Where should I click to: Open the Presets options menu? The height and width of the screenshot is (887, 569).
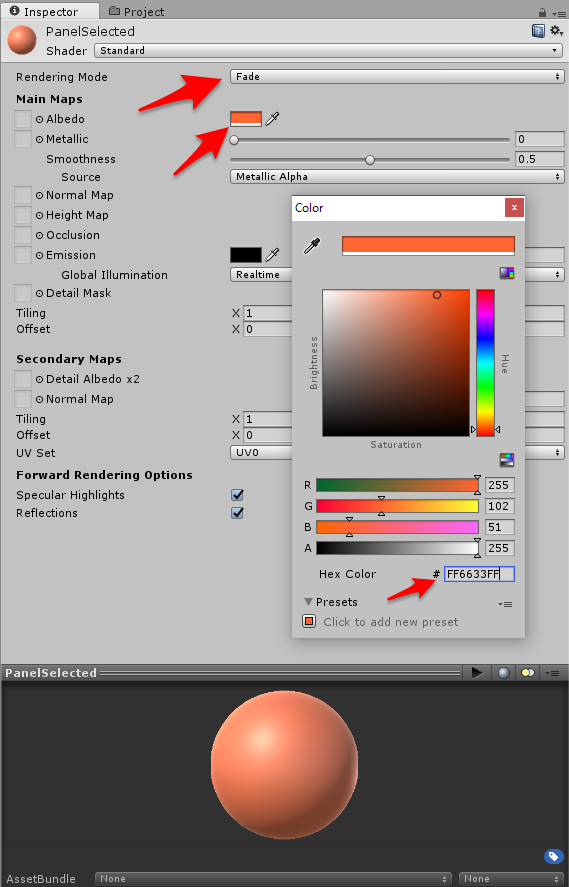[506, 604]
